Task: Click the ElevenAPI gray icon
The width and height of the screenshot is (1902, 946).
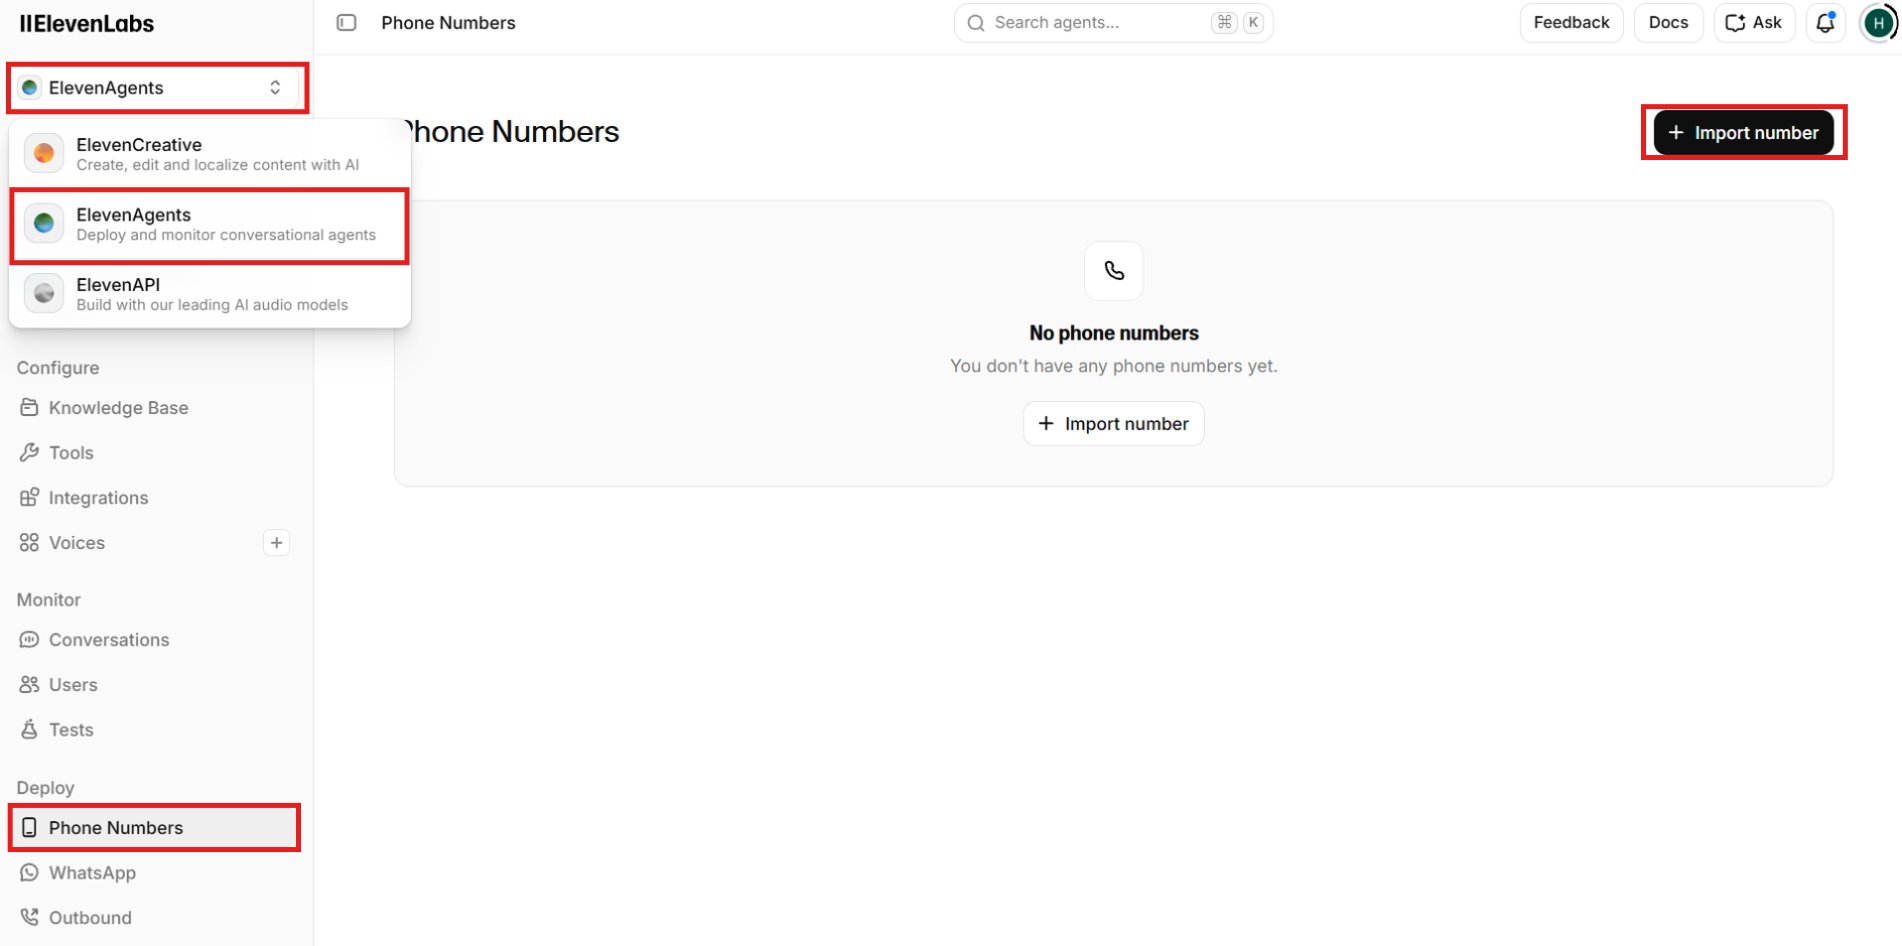Action: pos(44,293)
